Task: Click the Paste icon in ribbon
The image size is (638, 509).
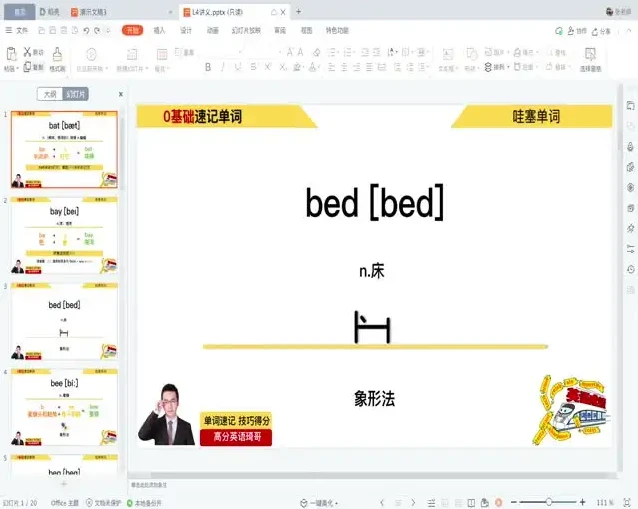Action: [x=10, y=55]
